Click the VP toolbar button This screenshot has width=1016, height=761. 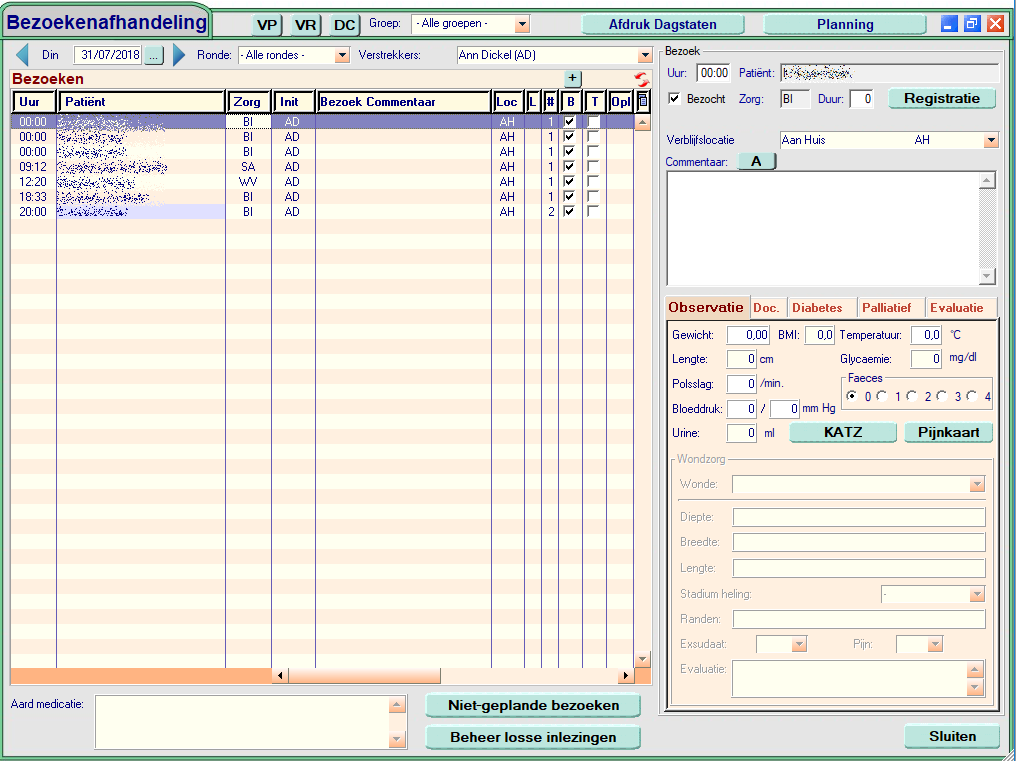coord(267,25)
